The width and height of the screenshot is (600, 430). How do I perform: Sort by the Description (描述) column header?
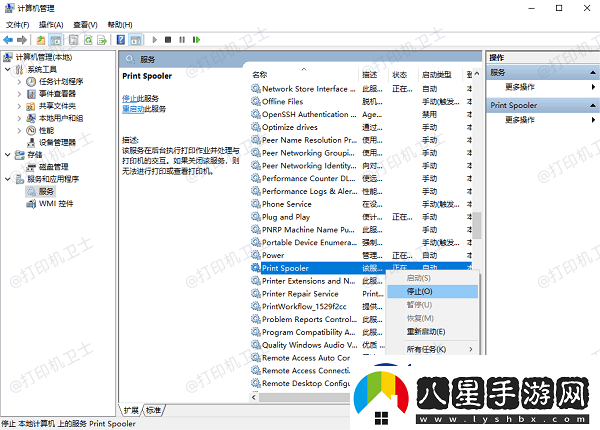tap(373, 75)
